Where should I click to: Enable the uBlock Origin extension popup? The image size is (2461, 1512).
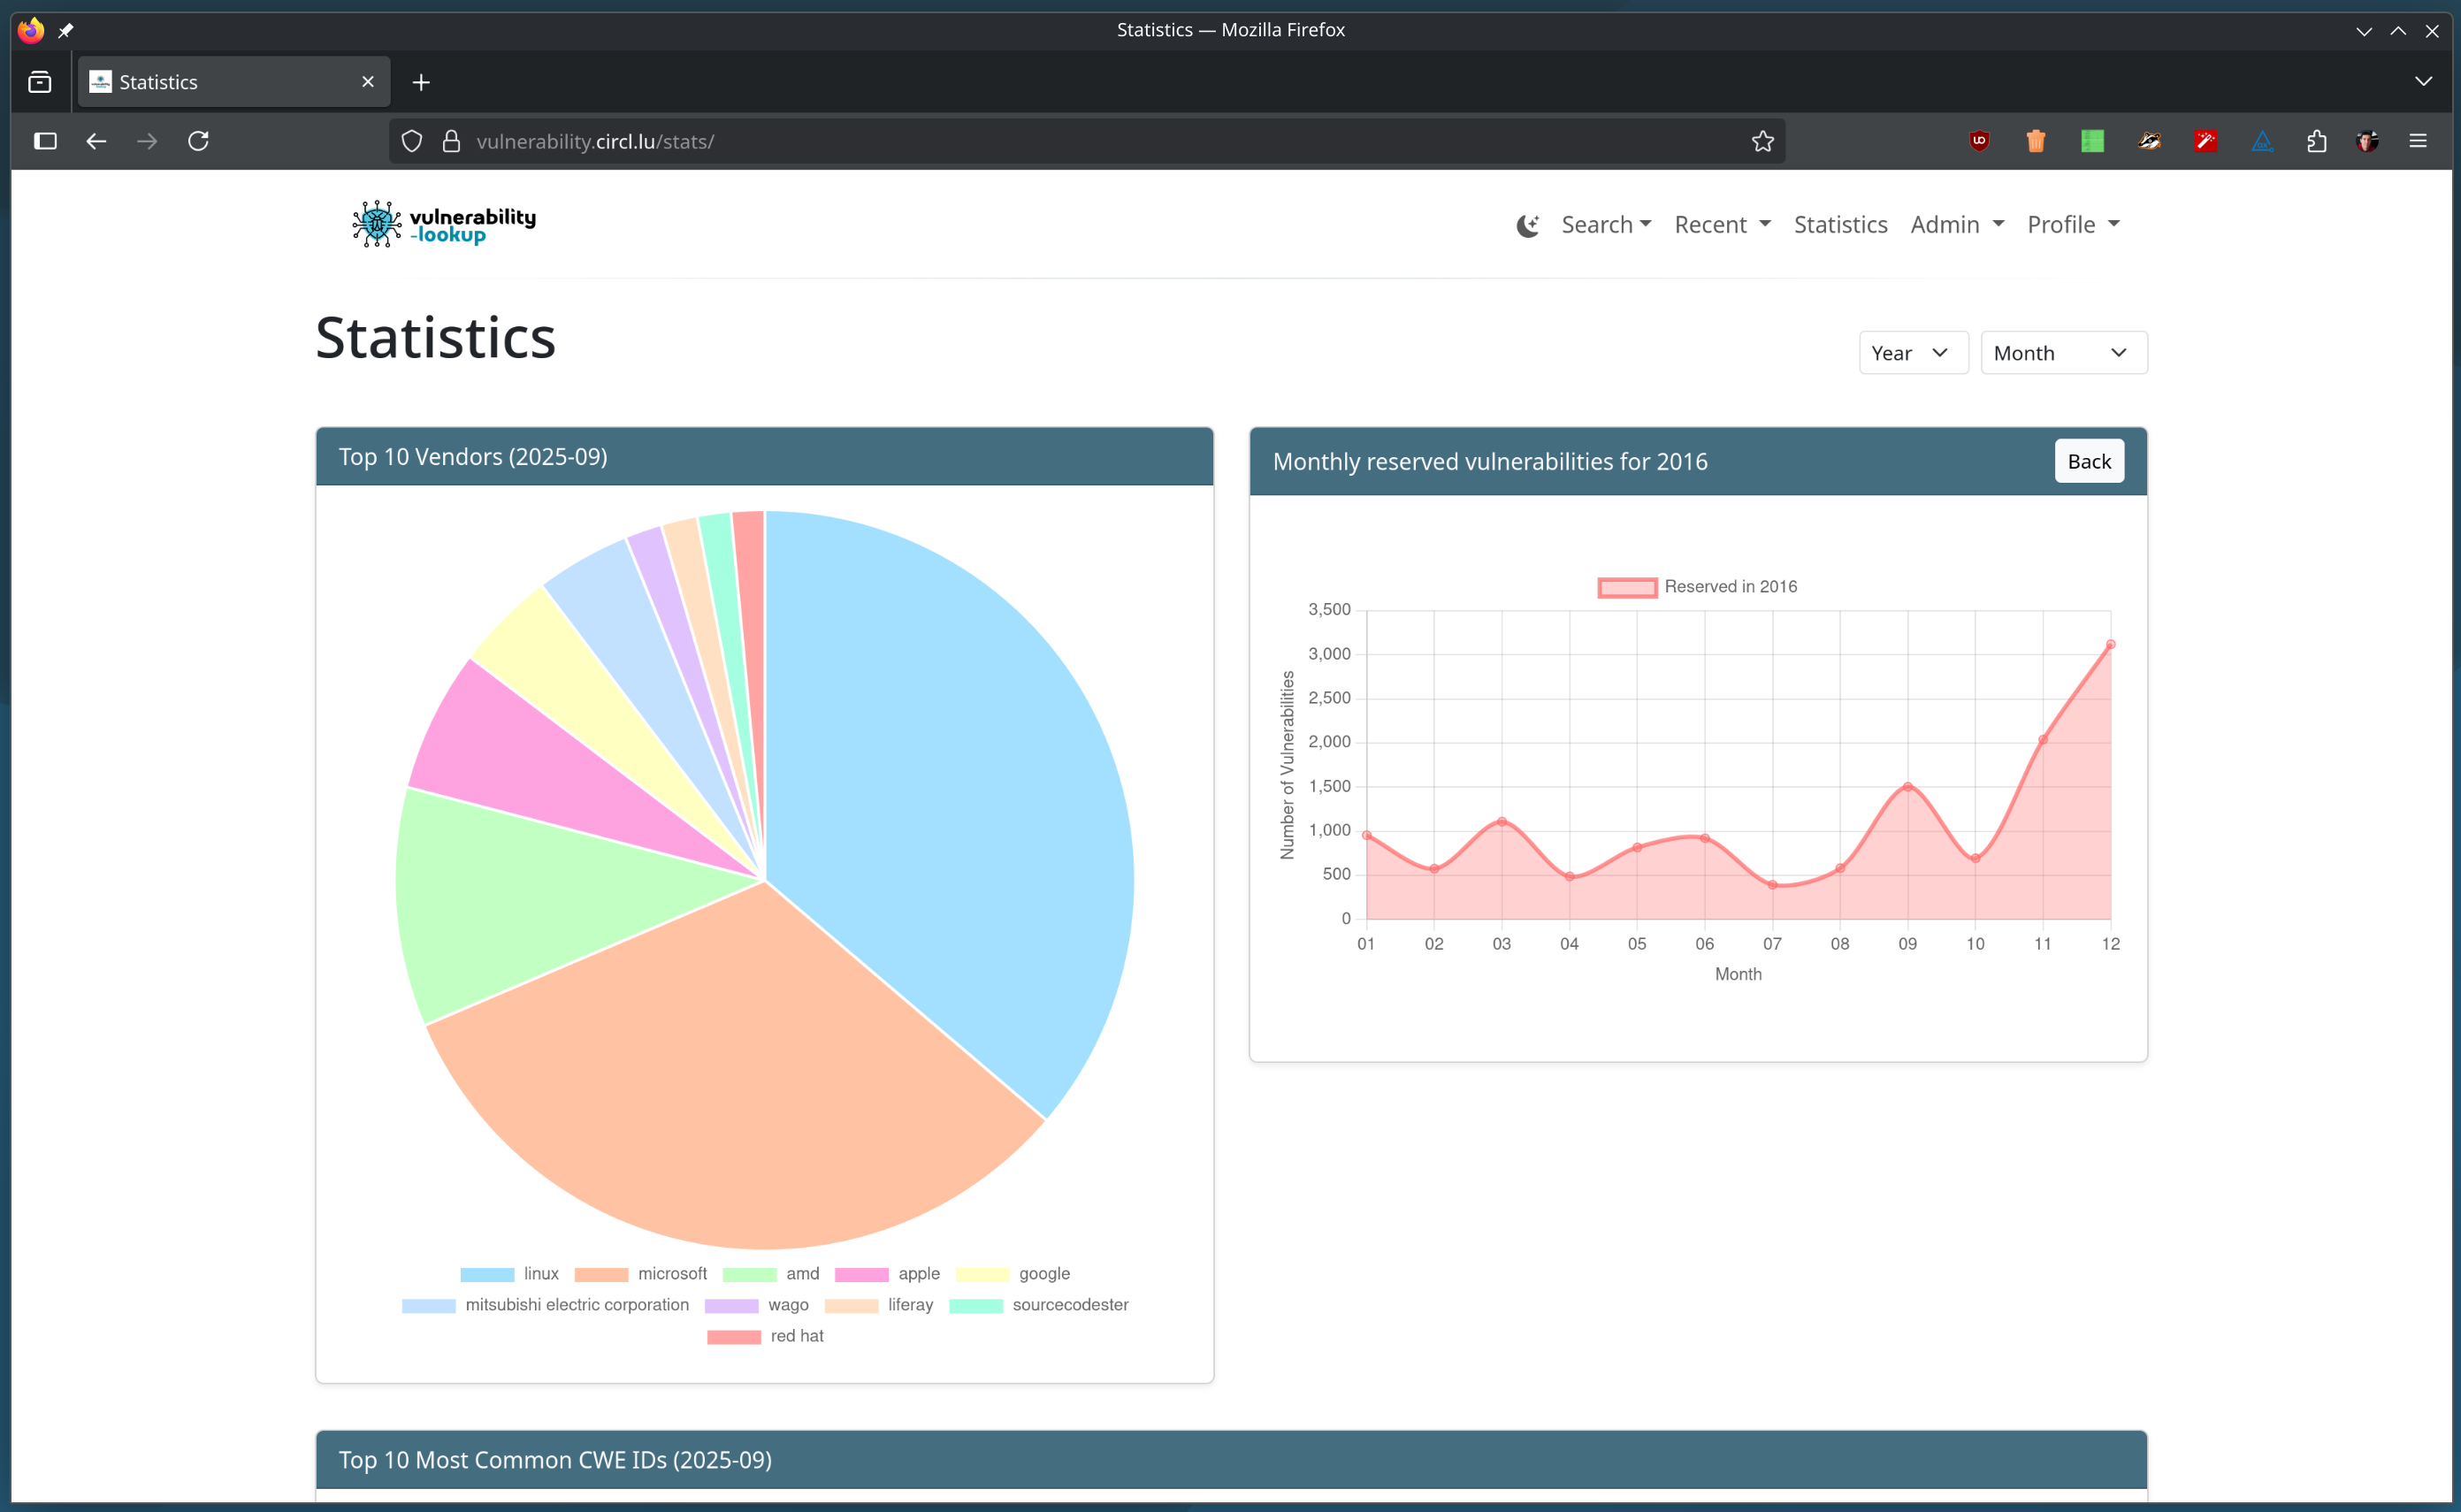(x=1979, y=141)
